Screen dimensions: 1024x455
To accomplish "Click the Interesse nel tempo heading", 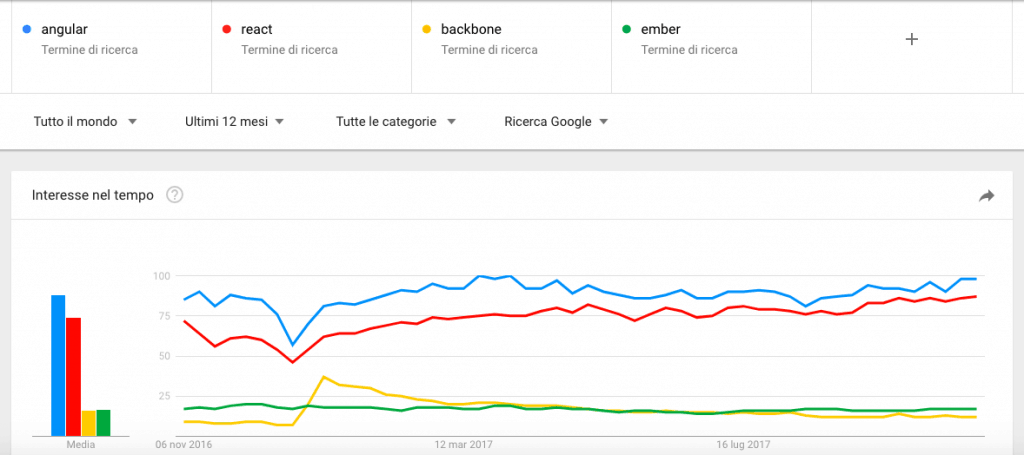I will click(93, 195).
